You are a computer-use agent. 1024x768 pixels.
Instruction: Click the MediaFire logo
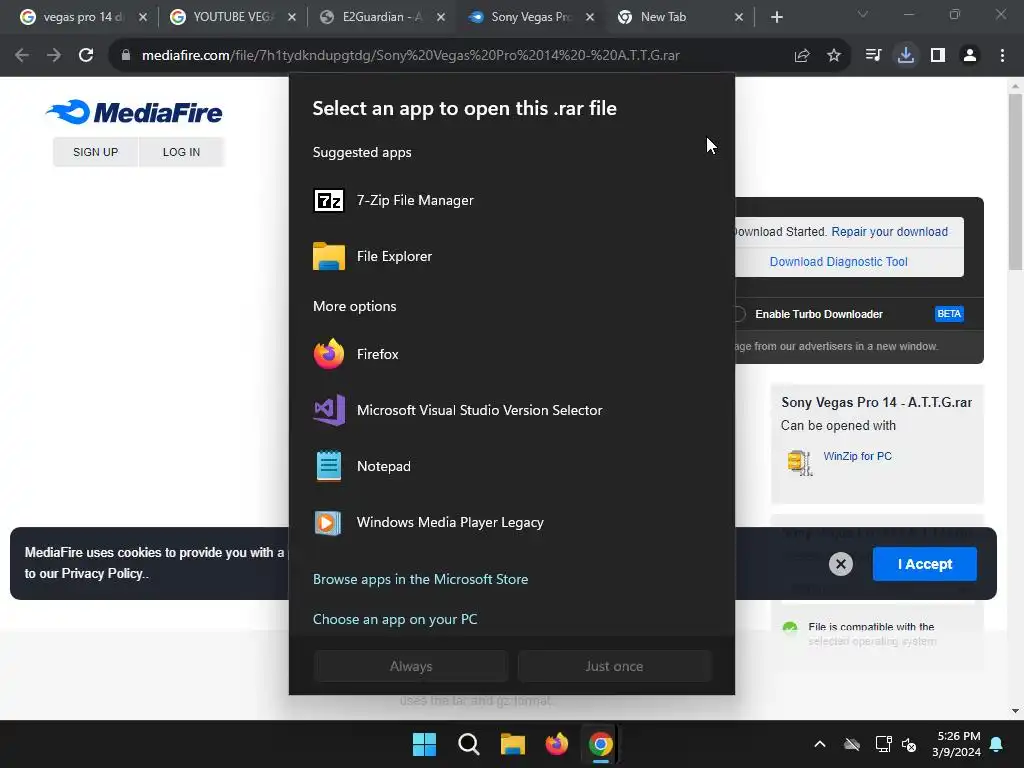click(x=134, y=112)
